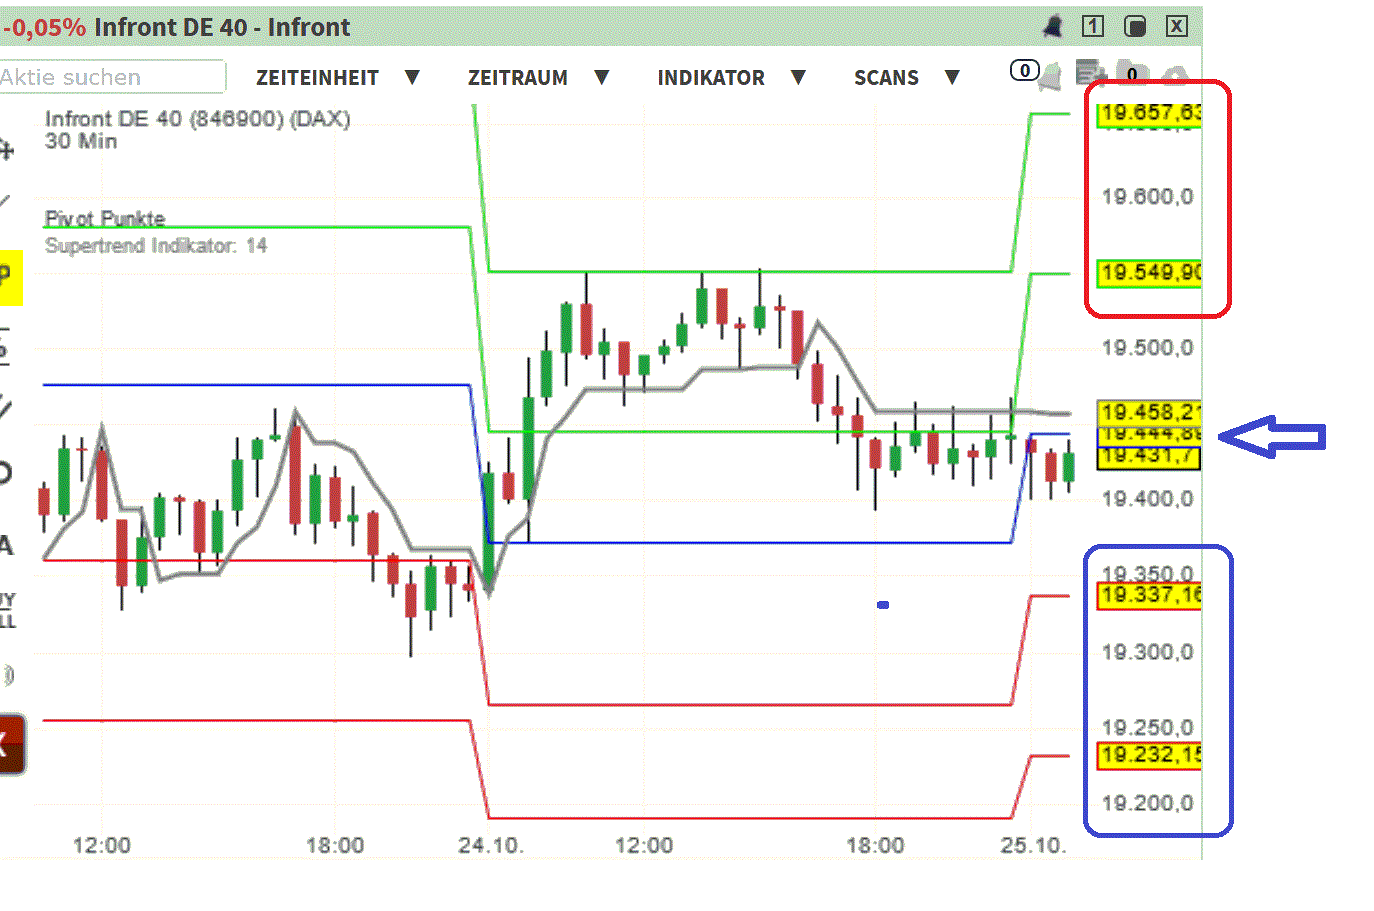
Task: Click the 25.10. date label on time axis
Action: coord(1034,845)
